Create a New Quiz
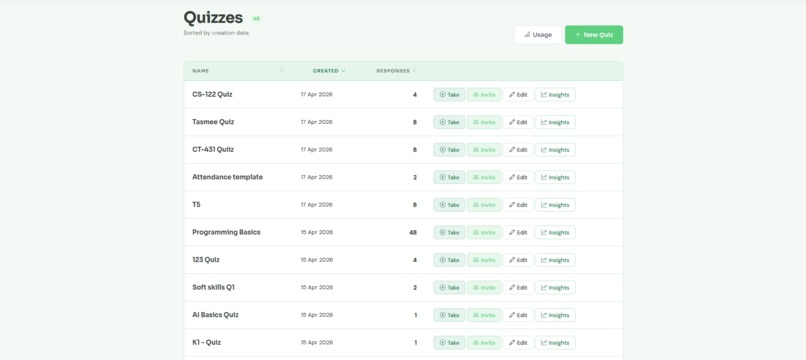 click(x=594, y=35)
